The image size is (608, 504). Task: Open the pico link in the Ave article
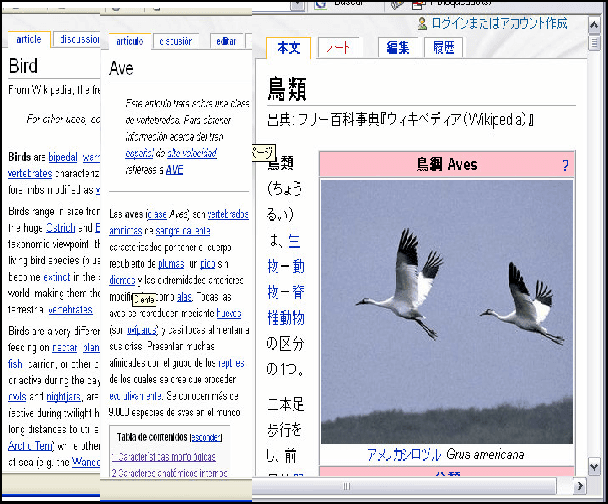coord(207,264)
